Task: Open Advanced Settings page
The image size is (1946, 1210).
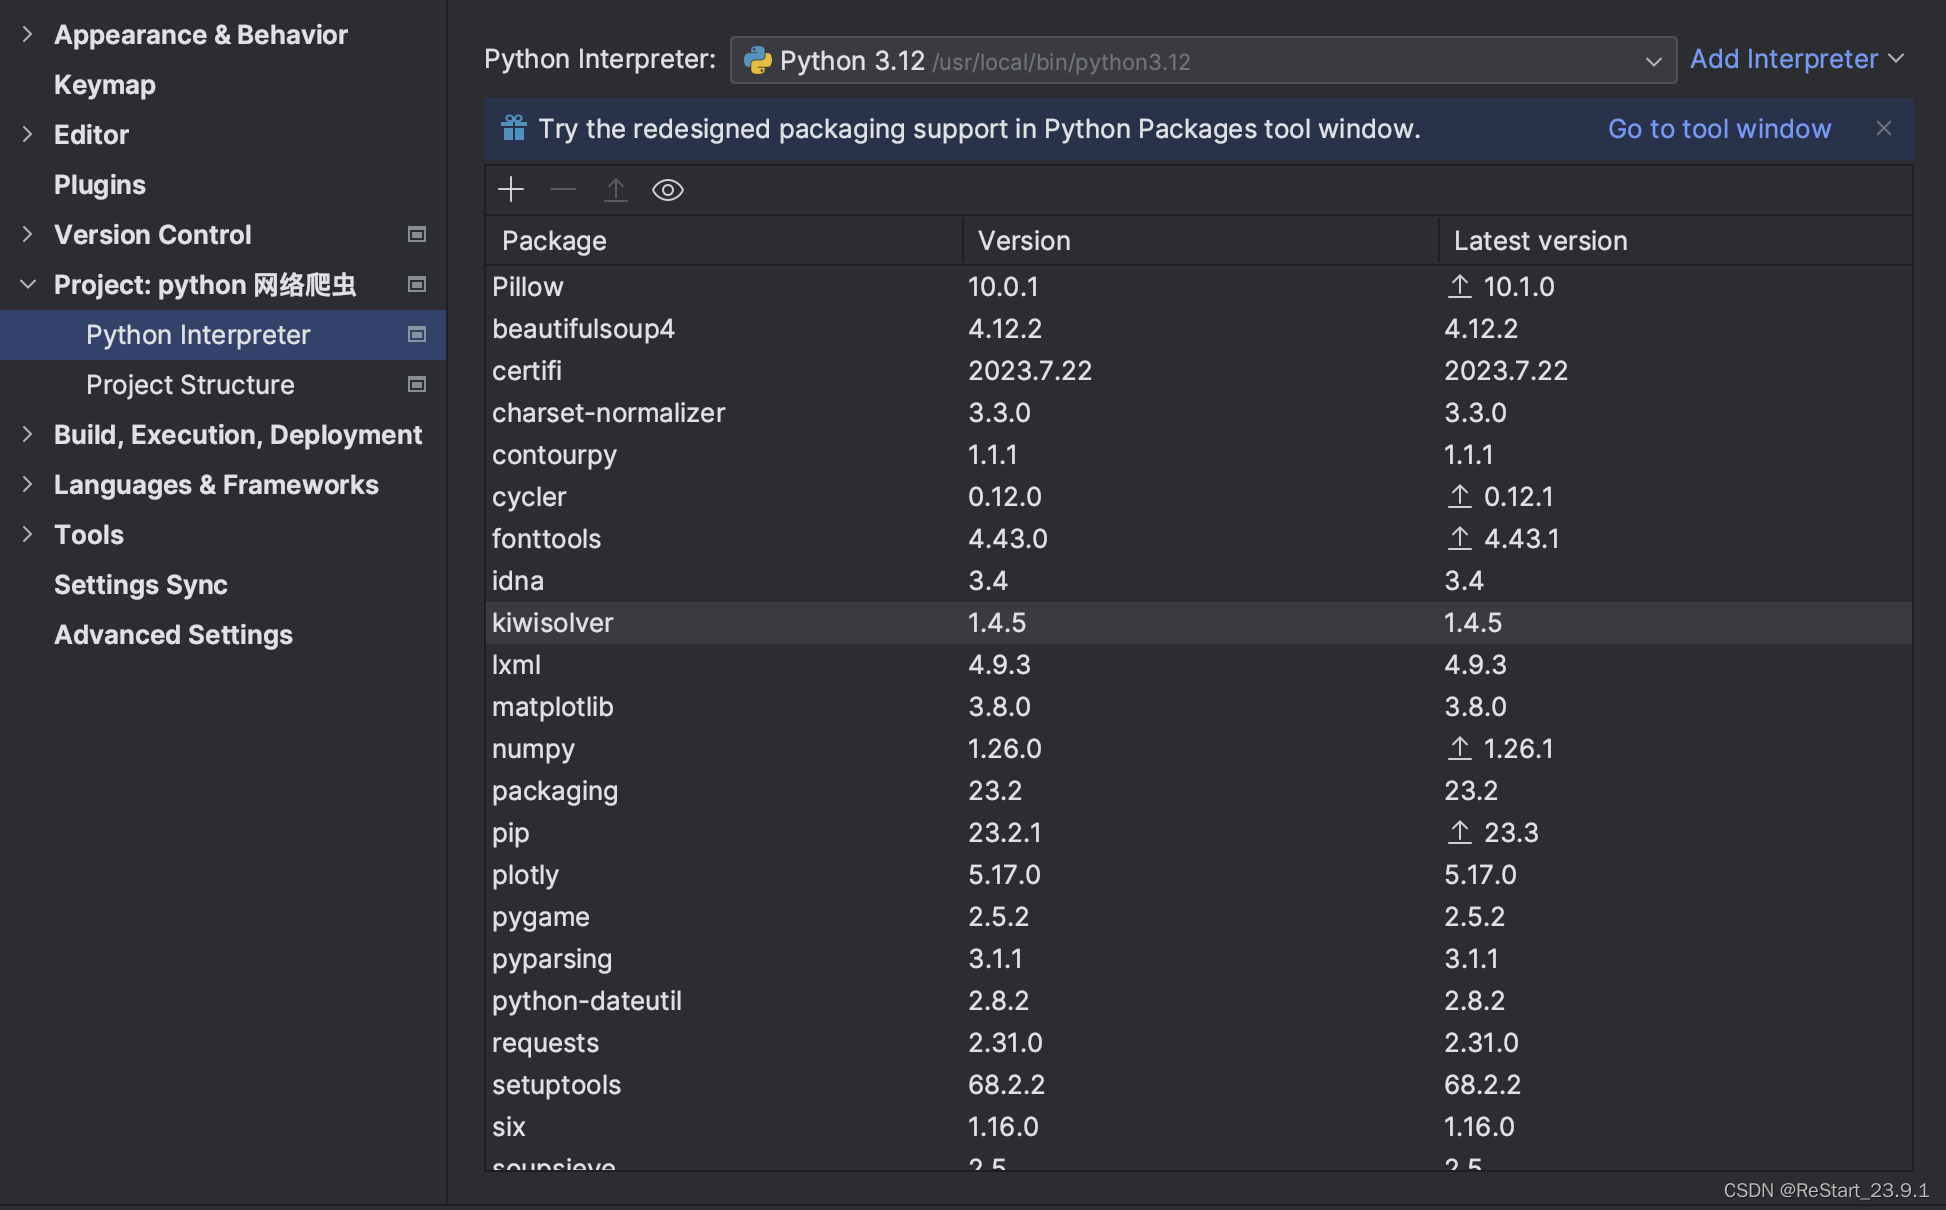Action: tap(173, 634)
